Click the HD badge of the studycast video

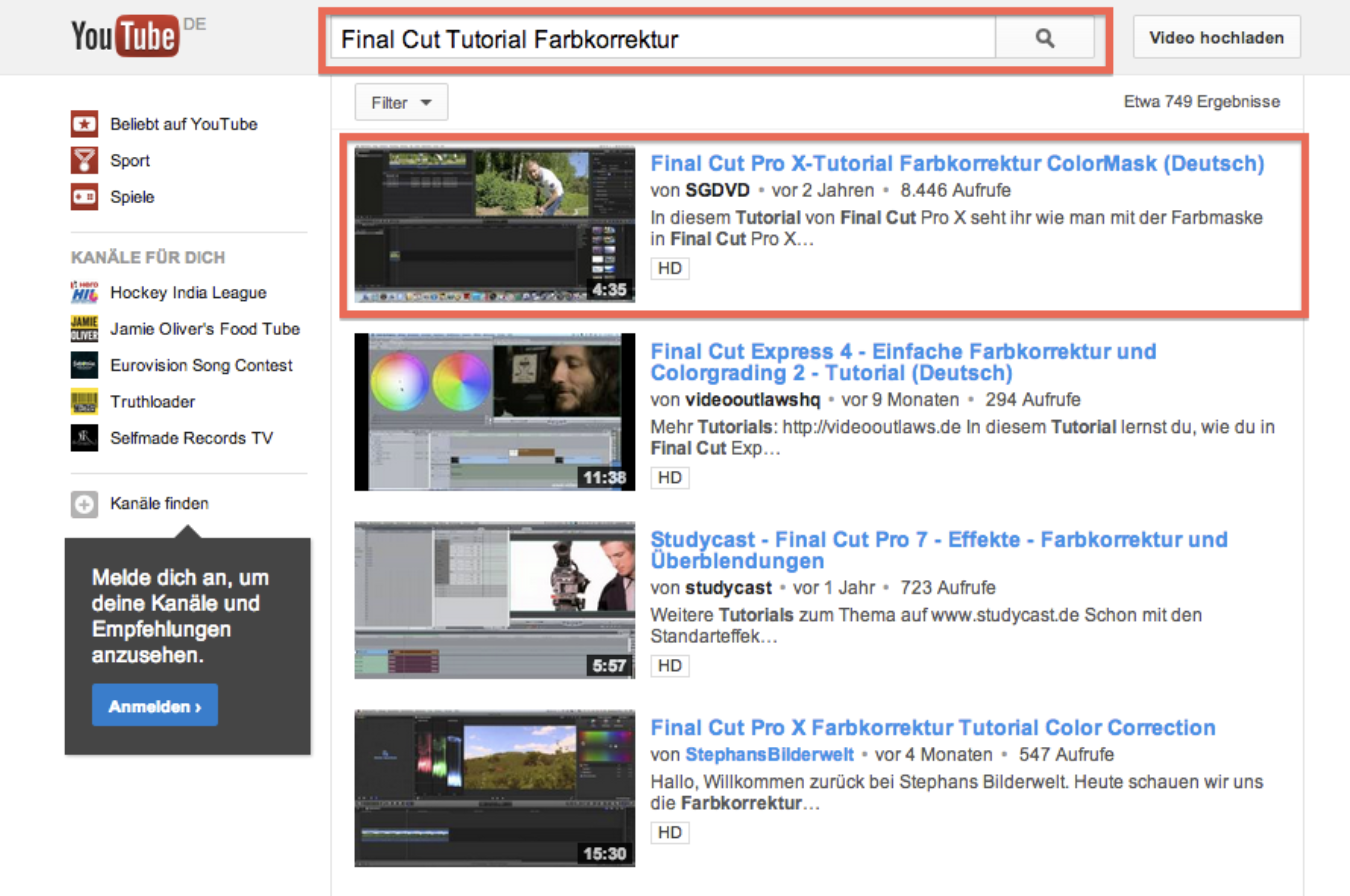[x=670, y=665]
